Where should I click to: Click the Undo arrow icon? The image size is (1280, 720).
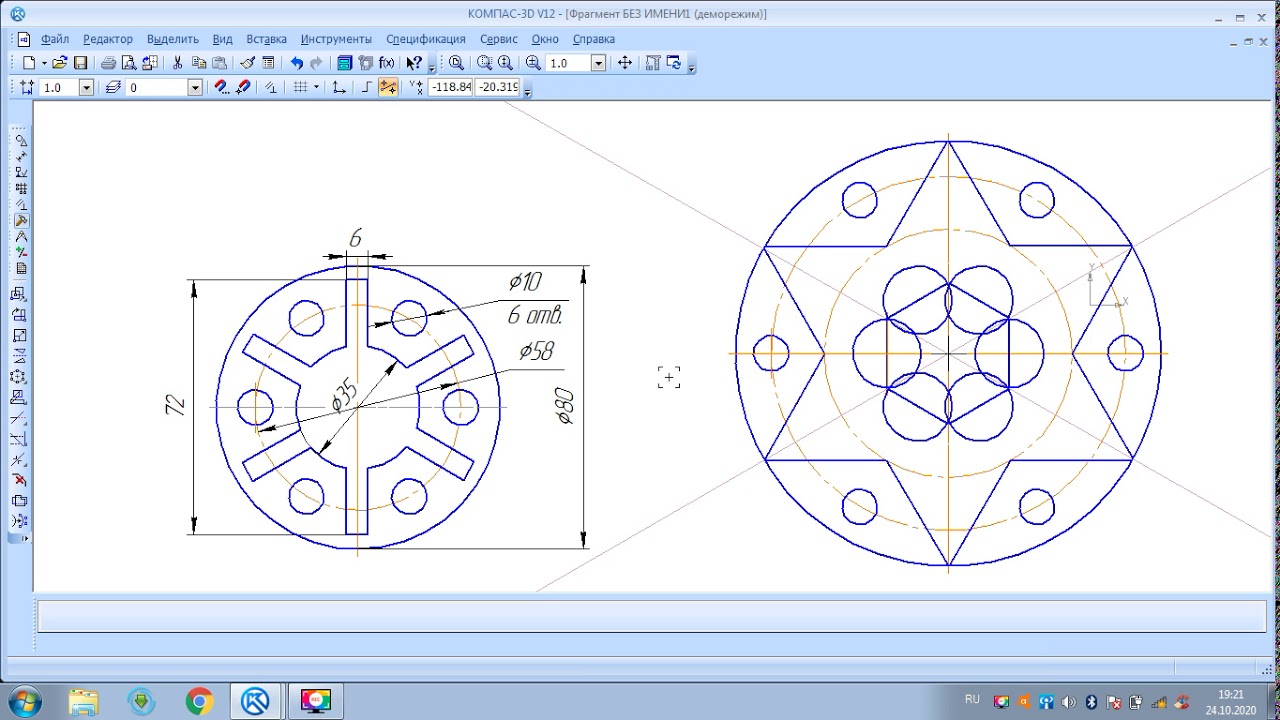[297, 63]
